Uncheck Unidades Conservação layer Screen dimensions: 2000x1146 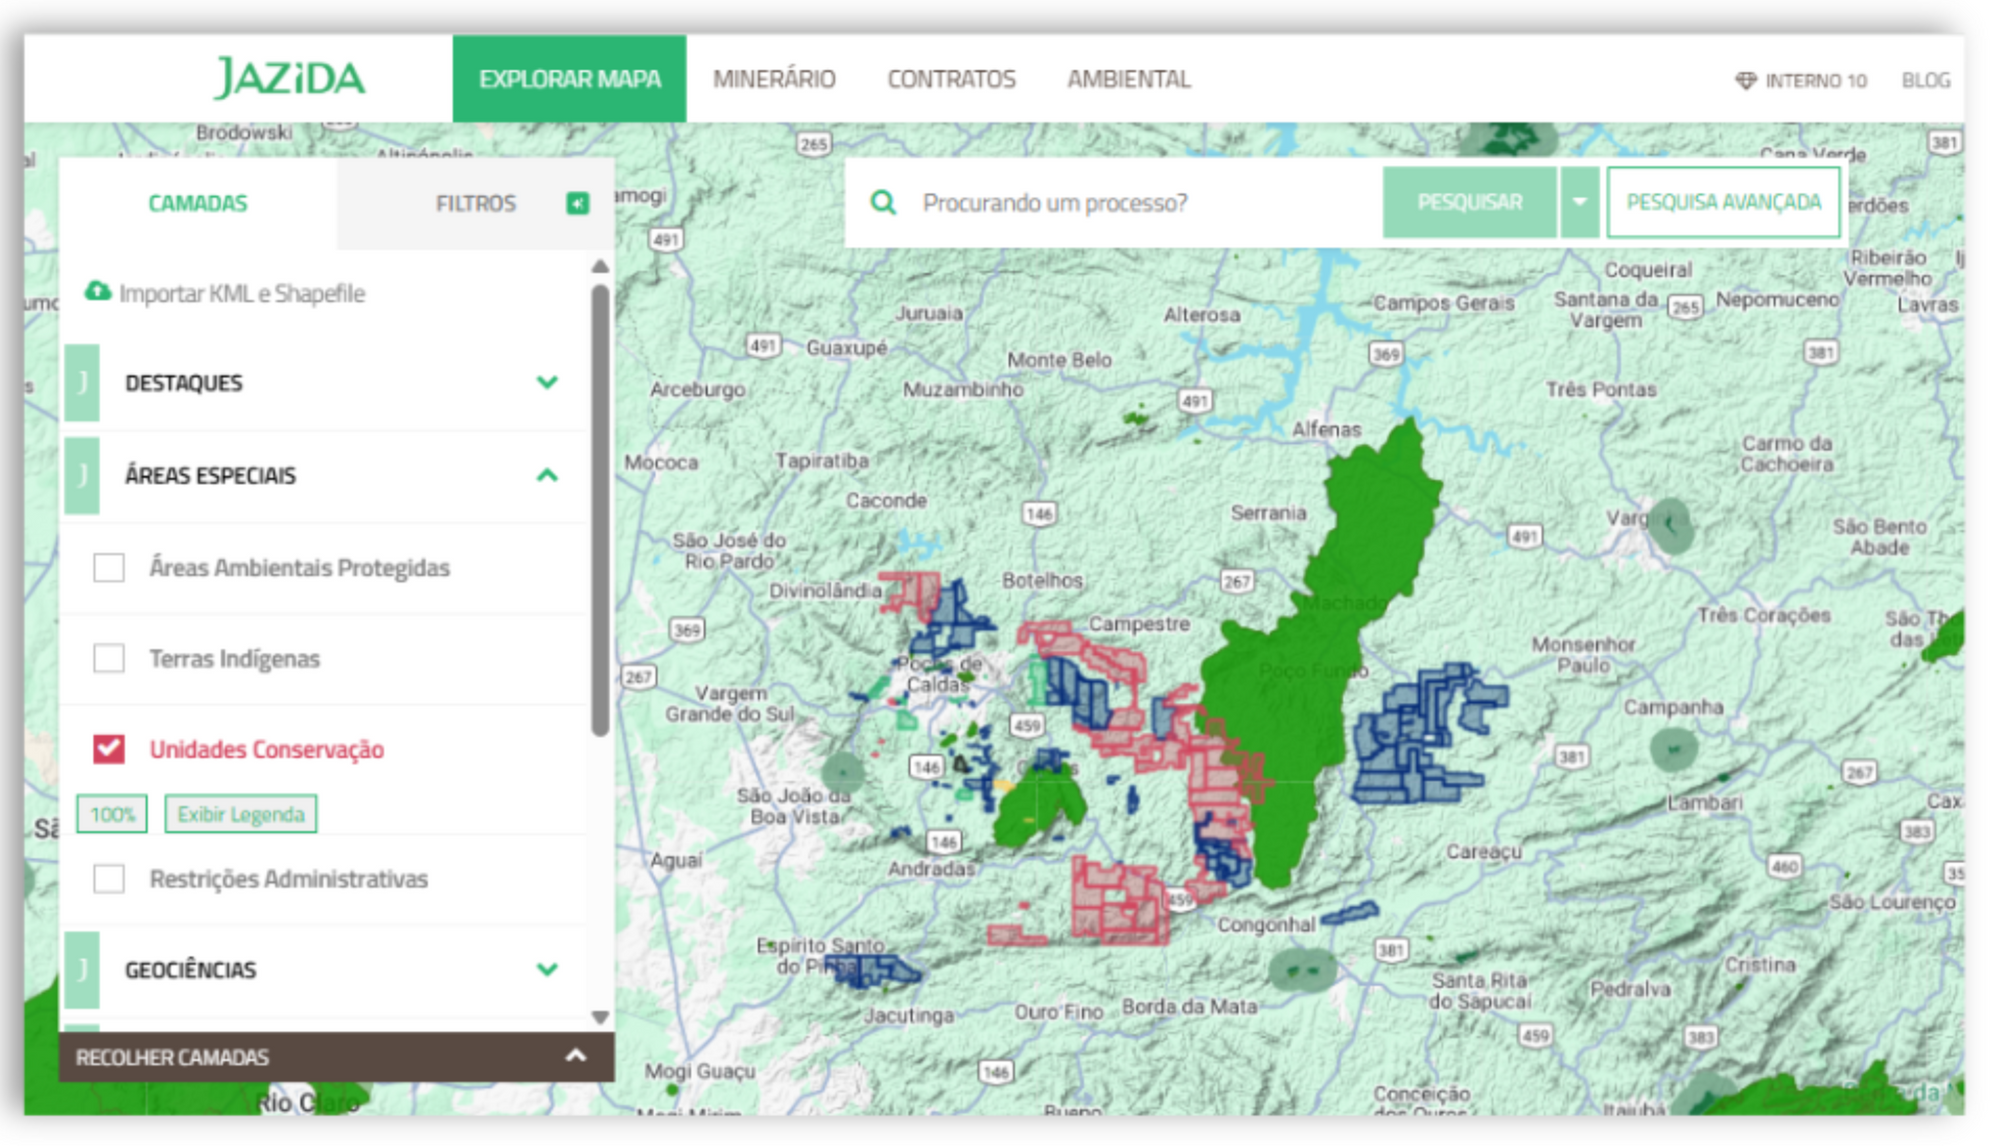[109, 749]
